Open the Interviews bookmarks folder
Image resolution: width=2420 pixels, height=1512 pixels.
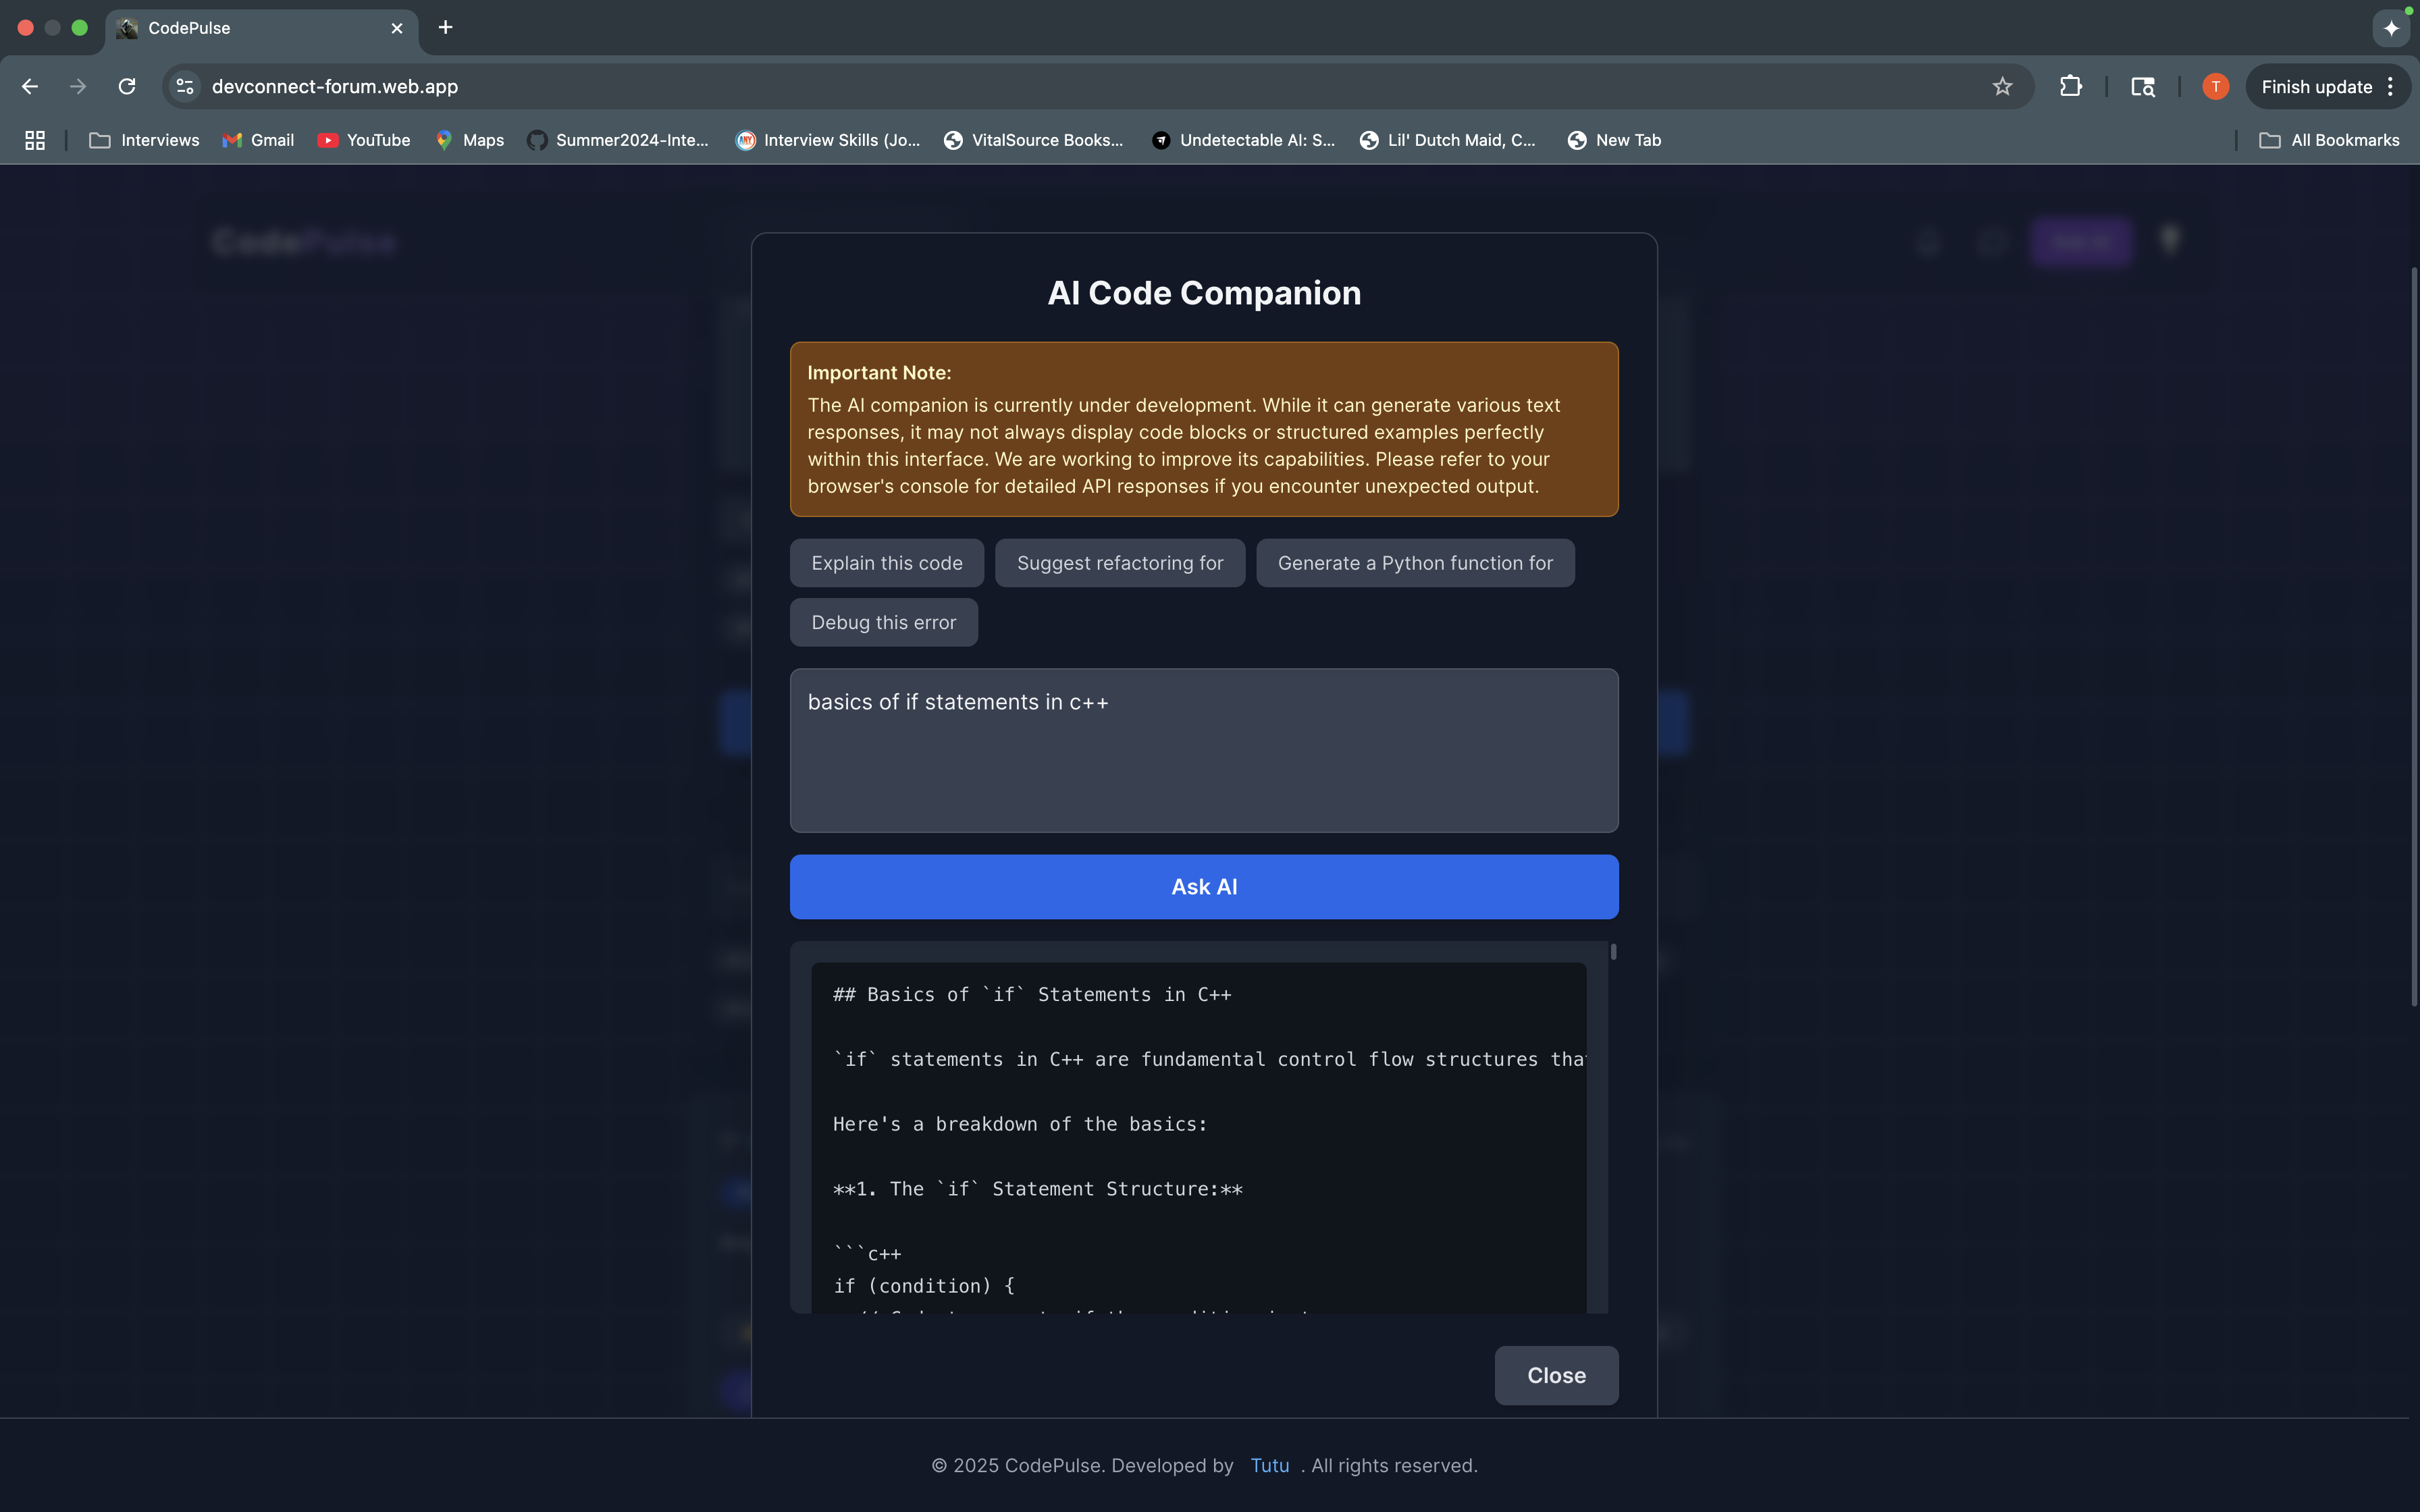[144, 140]
